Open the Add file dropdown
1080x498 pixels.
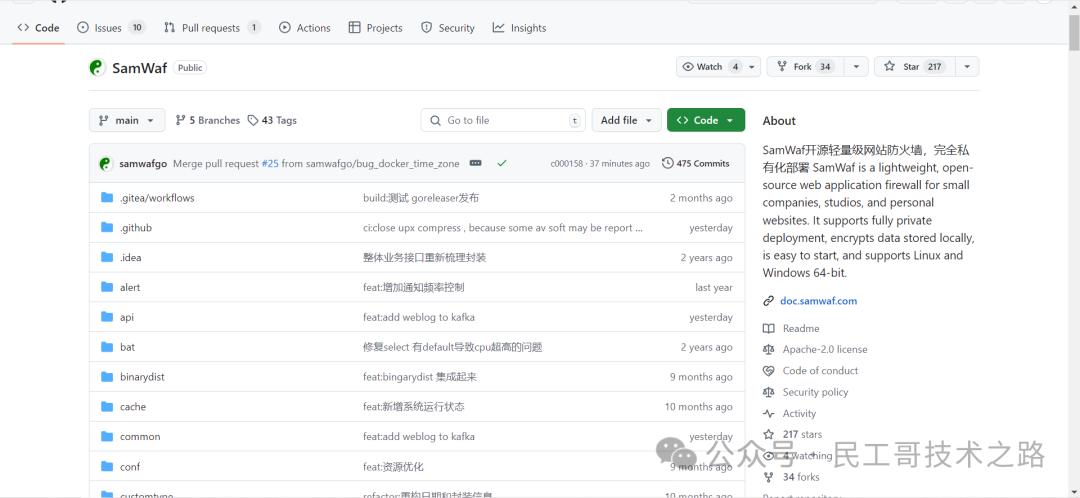tap(626, 120)
